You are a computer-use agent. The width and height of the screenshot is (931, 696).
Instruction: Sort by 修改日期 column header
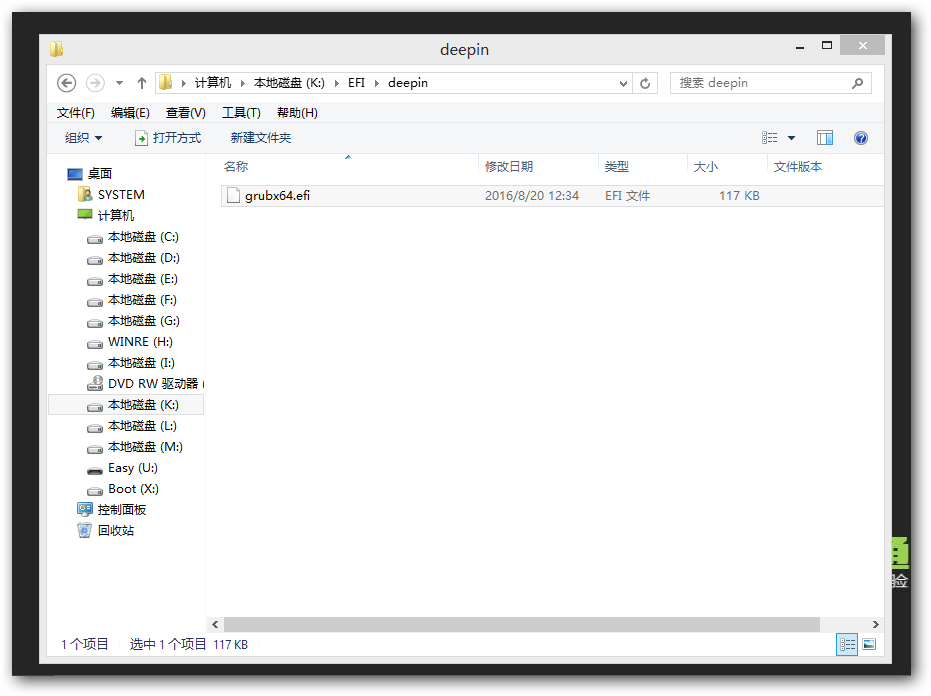point(509,167)
